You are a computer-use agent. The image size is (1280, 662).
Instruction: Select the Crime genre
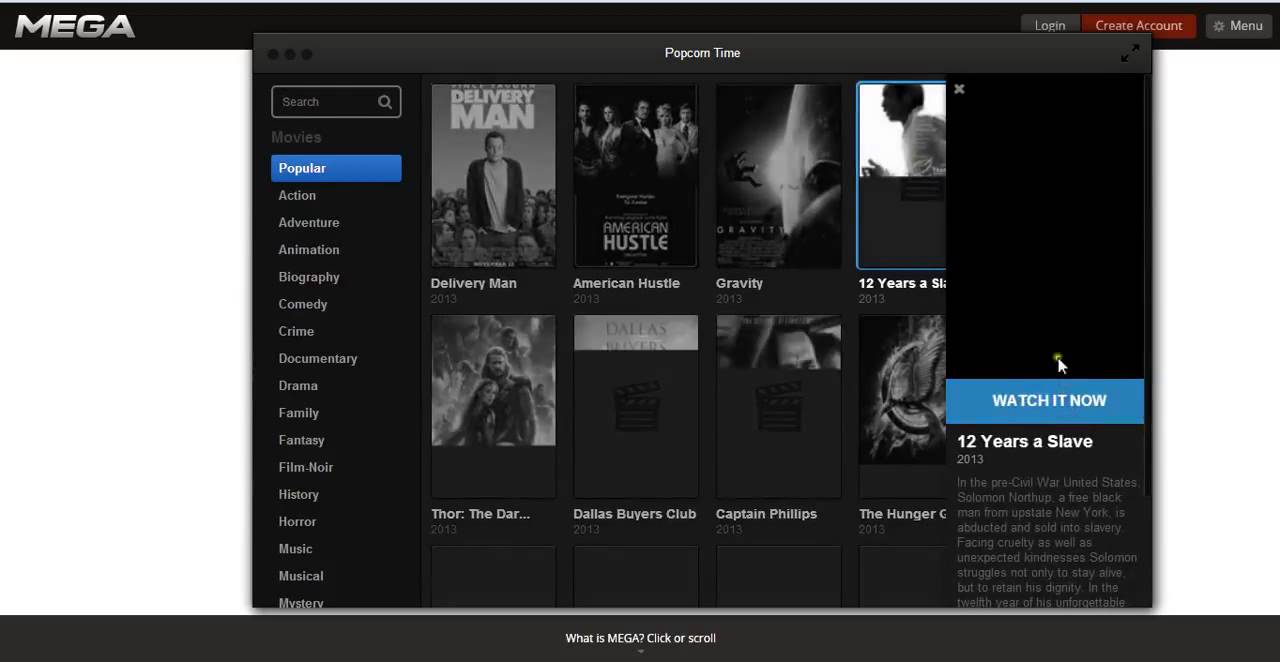coord(296,331)
